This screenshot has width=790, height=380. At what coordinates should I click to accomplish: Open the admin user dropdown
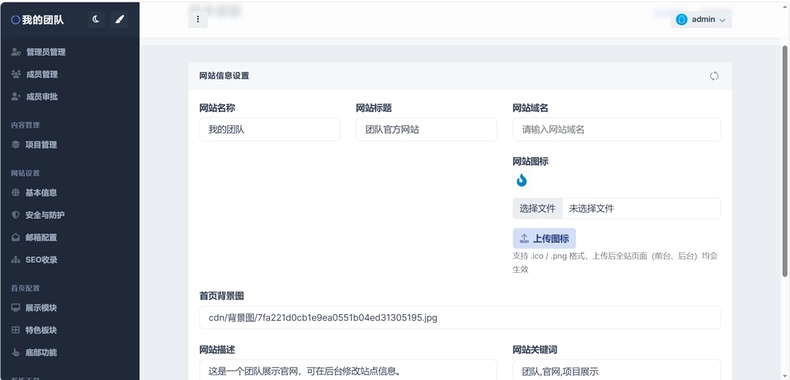click(701, 20)
